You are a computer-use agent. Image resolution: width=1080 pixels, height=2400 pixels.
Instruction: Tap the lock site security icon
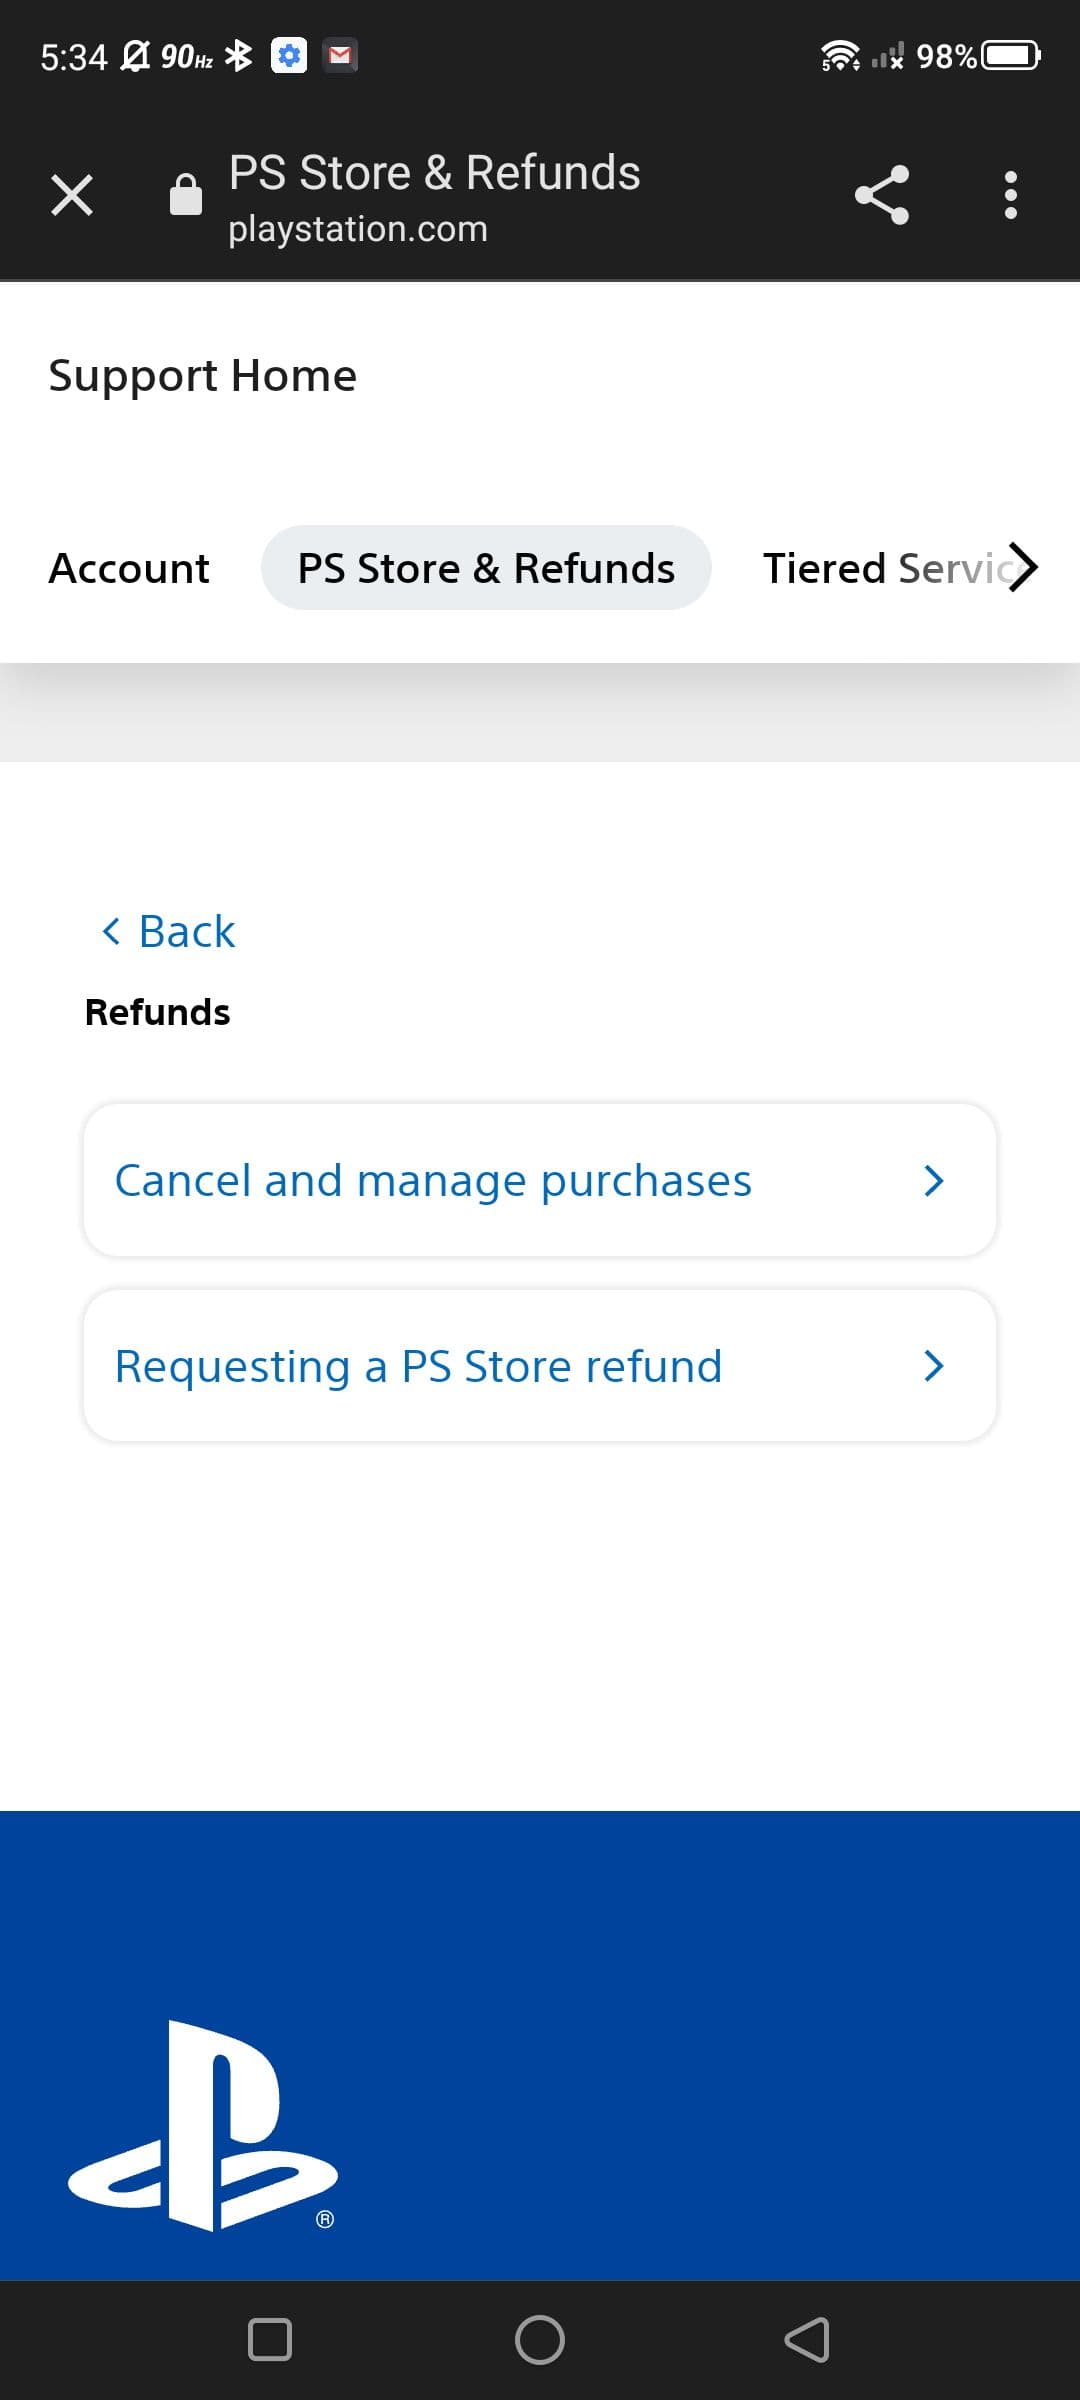pos(186,195)
